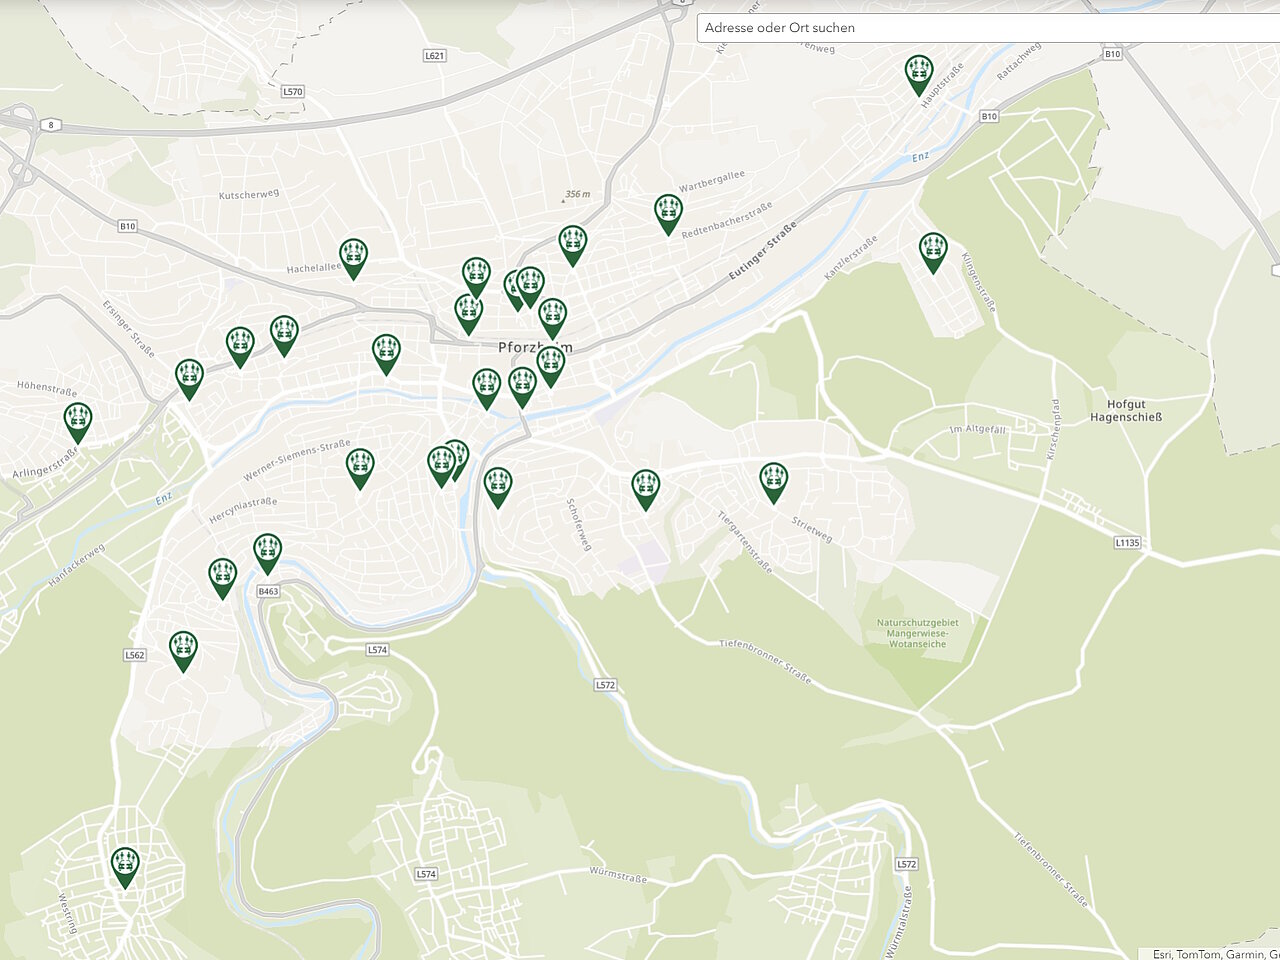Open the pin near Westring

[125, 867]
